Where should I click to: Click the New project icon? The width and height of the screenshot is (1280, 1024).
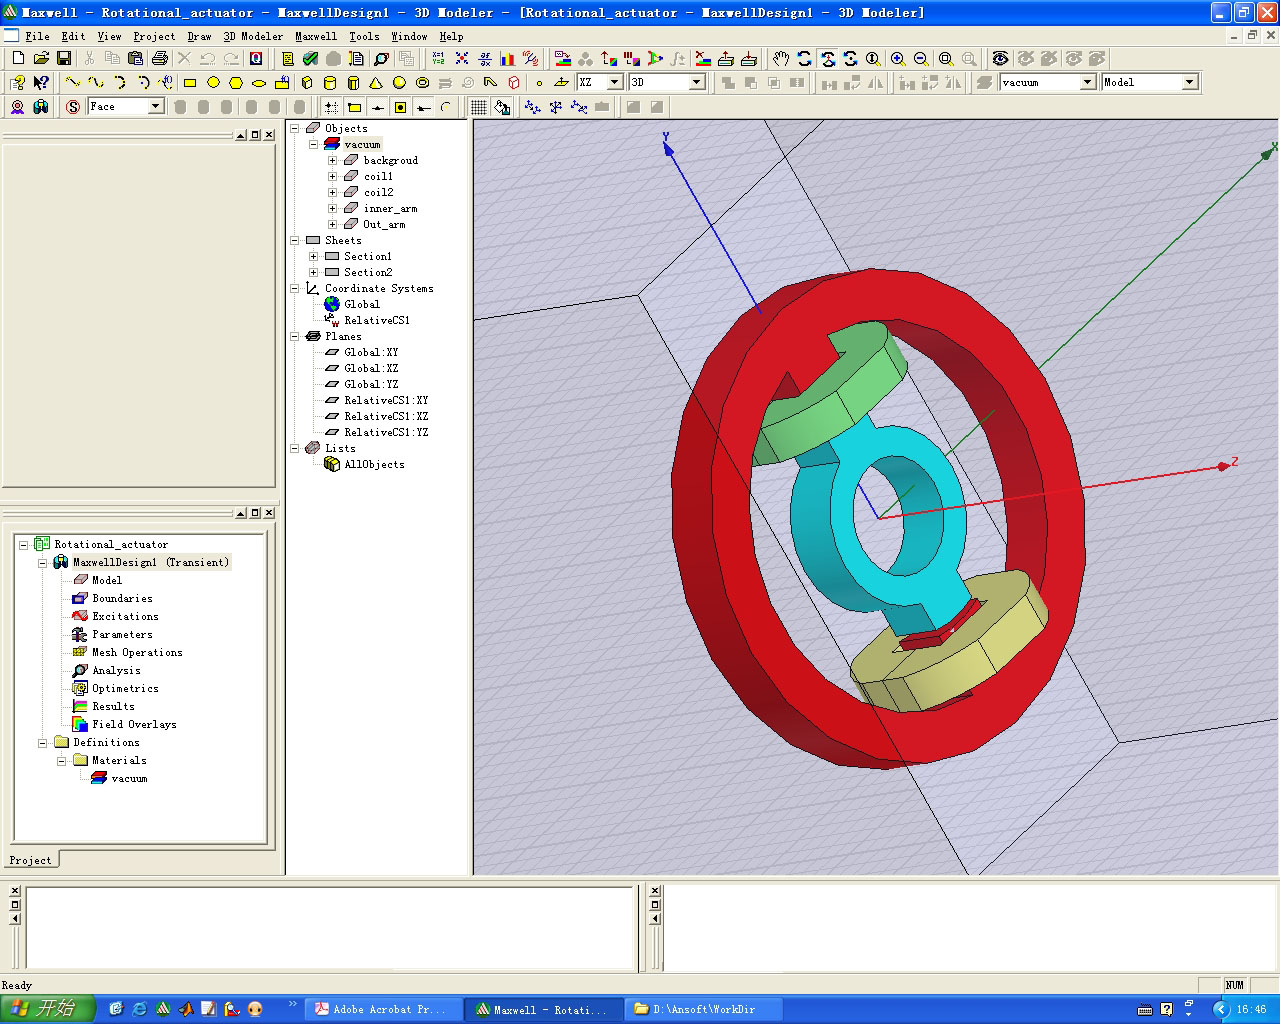[18, 59]
